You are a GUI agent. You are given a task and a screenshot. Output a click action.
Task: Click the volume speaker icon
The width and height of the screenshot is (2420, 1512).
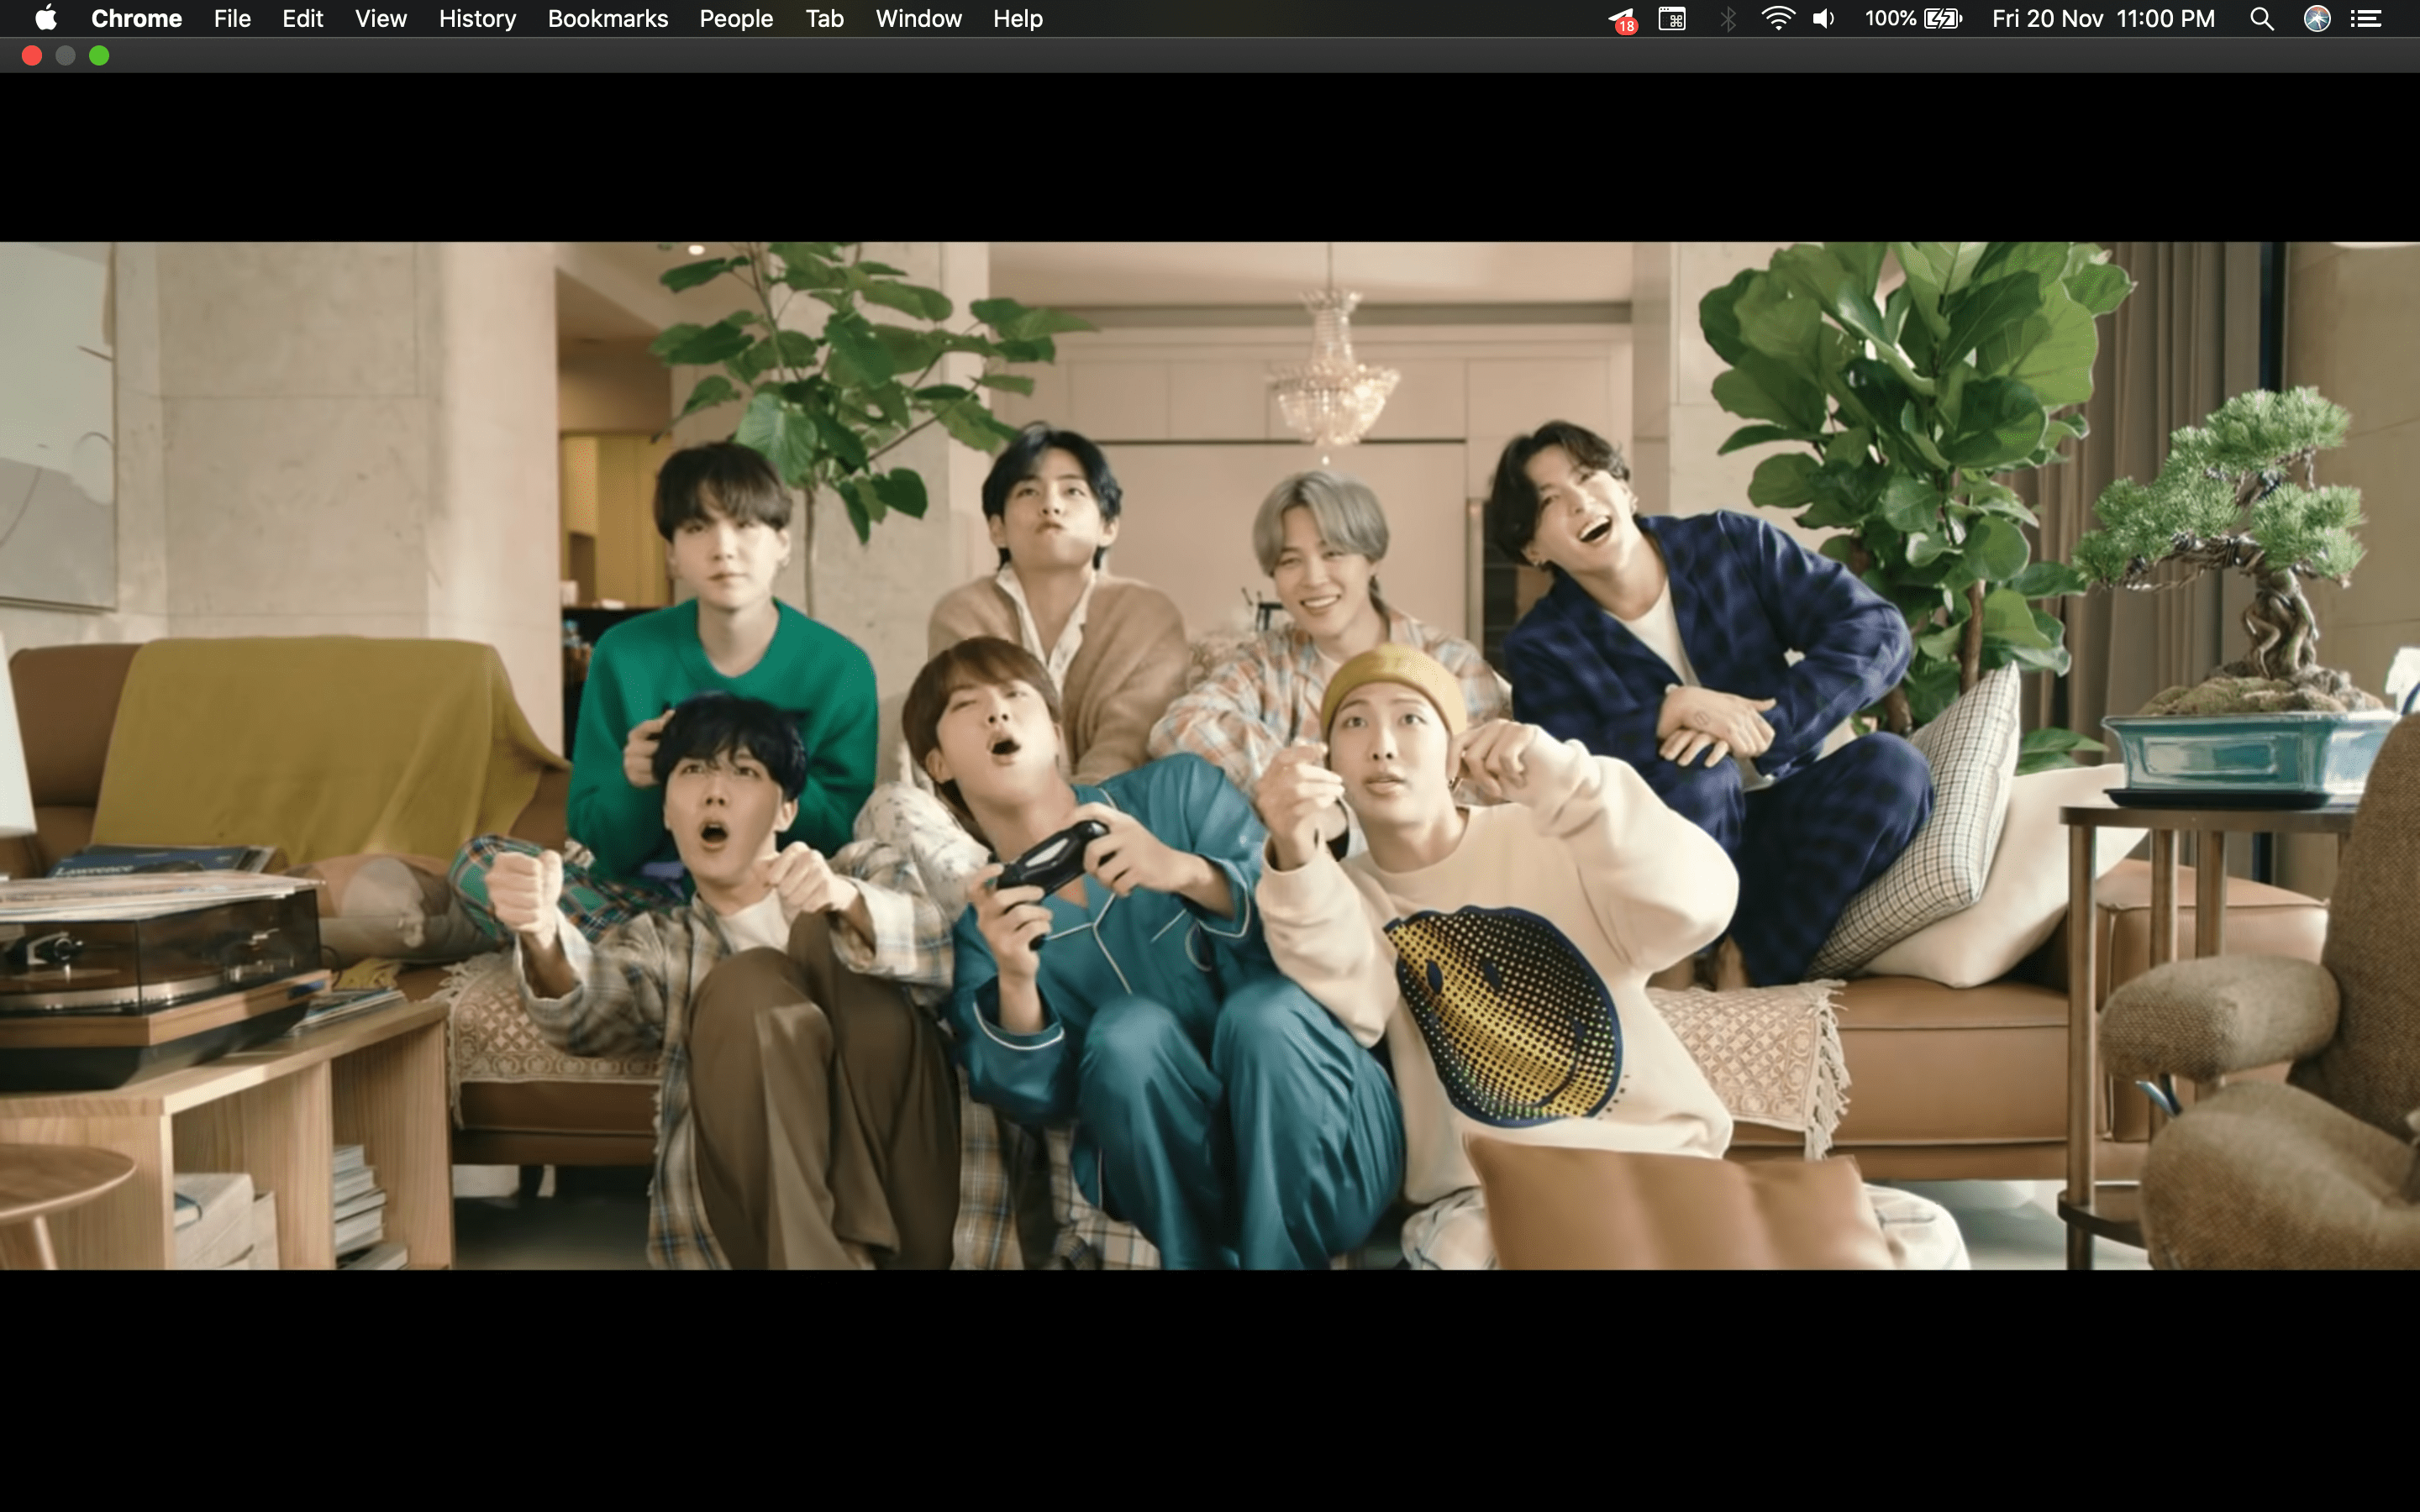coord(1824,18)
